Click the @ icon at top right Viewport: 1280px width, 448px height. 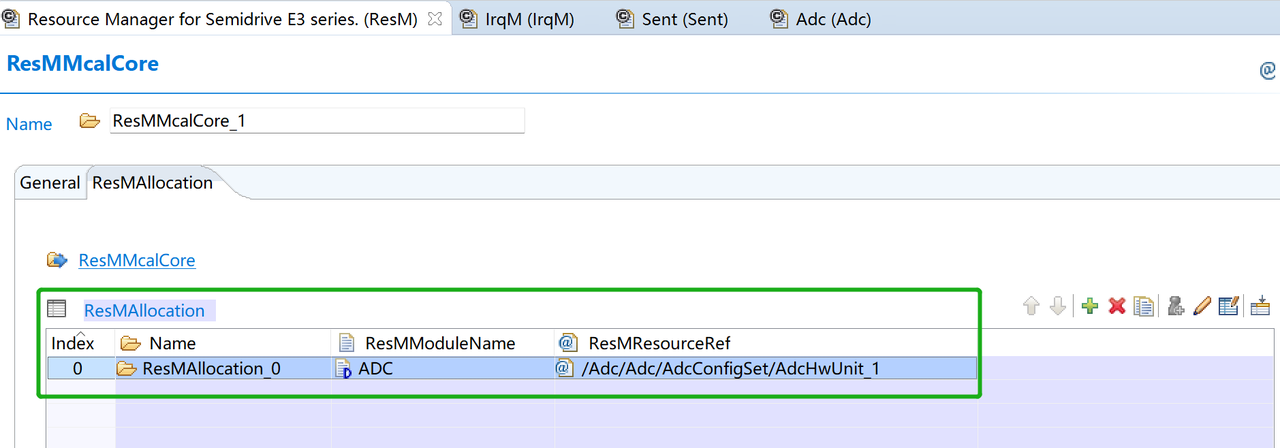pos(1267,70)
